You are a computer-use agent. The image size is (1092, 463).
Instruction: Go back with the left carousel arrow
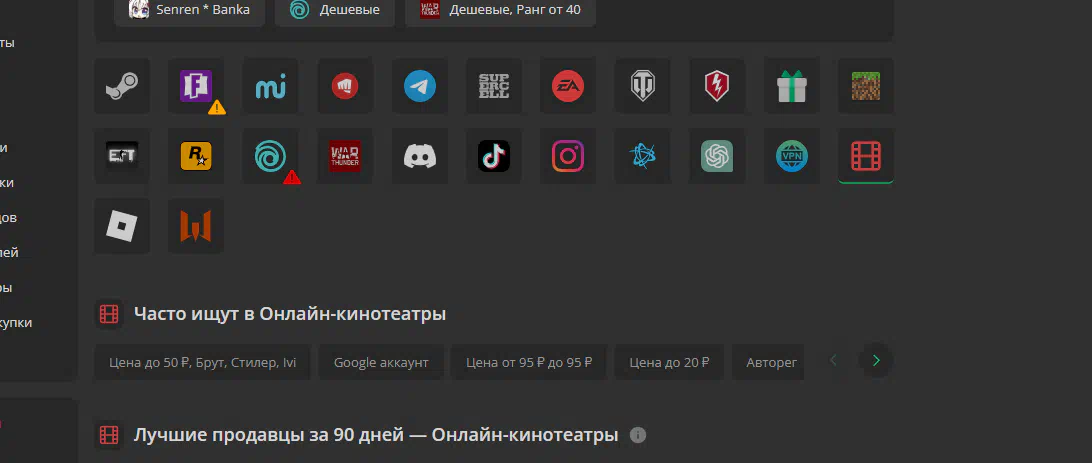coord(834,361)
